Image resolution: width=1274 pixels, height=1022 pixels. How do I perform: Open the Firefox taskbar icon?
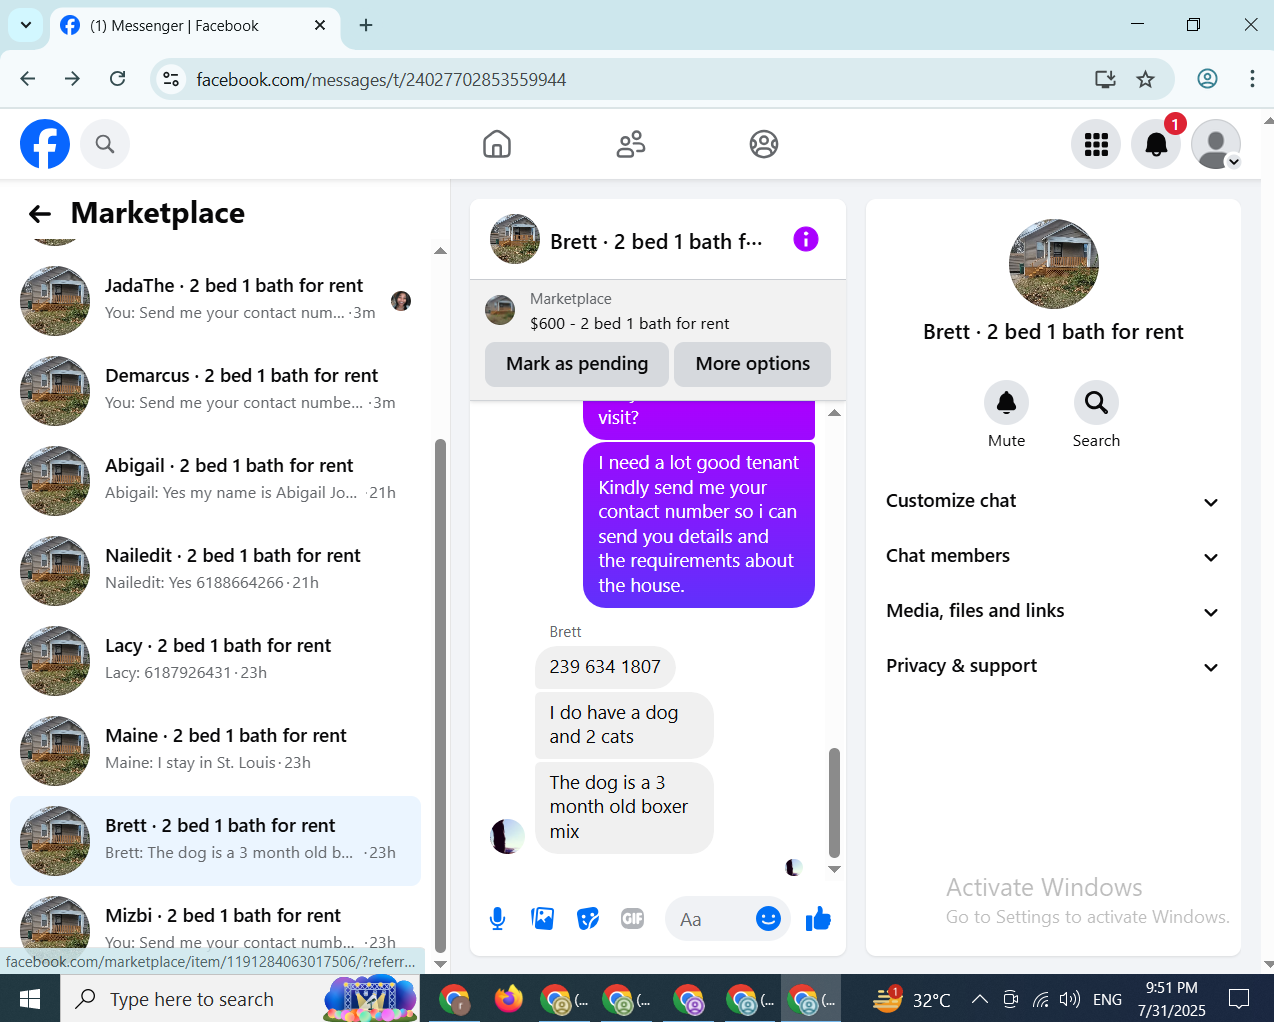tap(508, 999)
